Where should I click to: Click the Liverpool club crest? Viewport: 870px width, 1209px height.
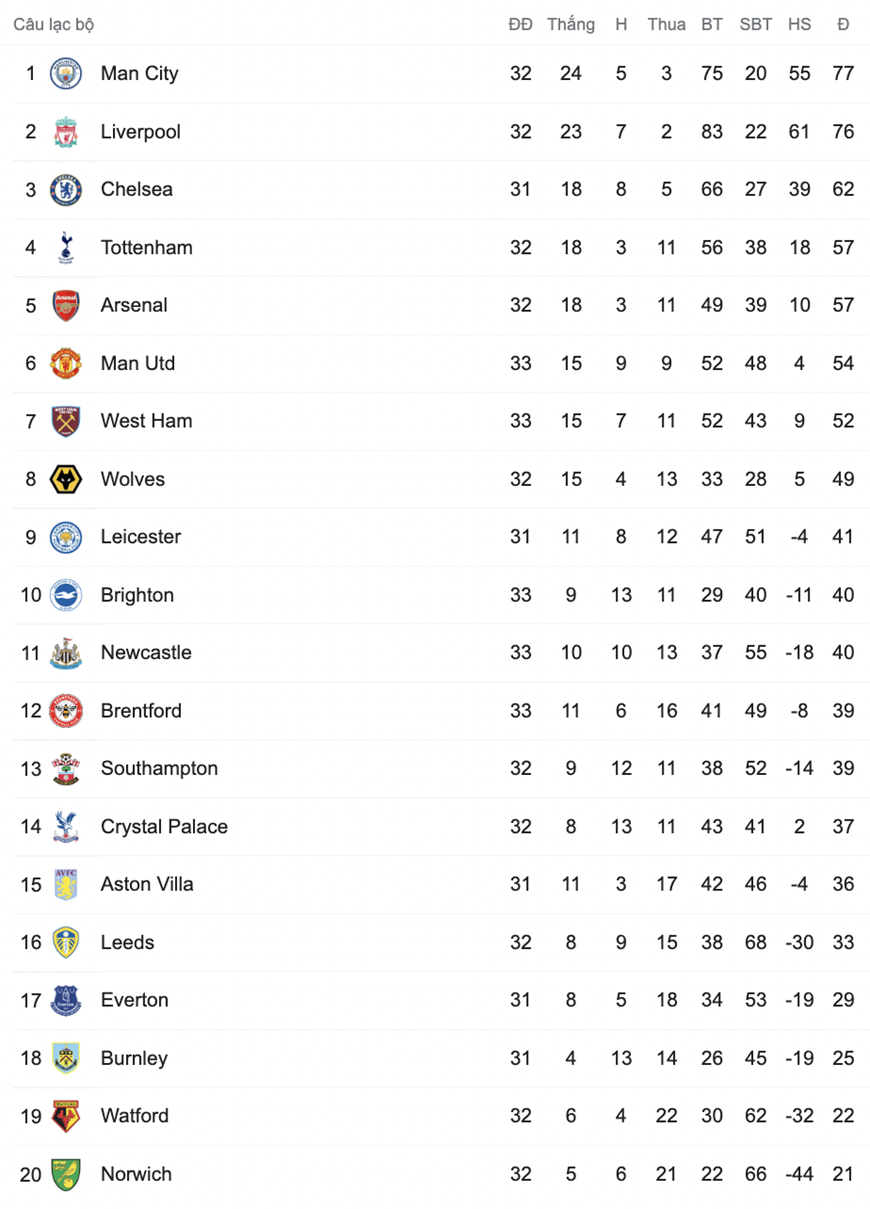[66, 131]
